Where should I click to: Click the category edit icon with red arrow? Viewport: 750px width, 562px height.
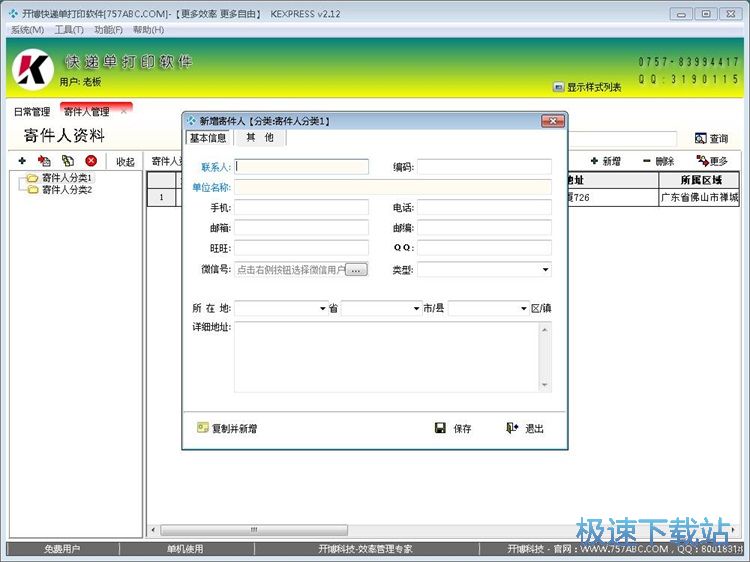click(44, 161)
